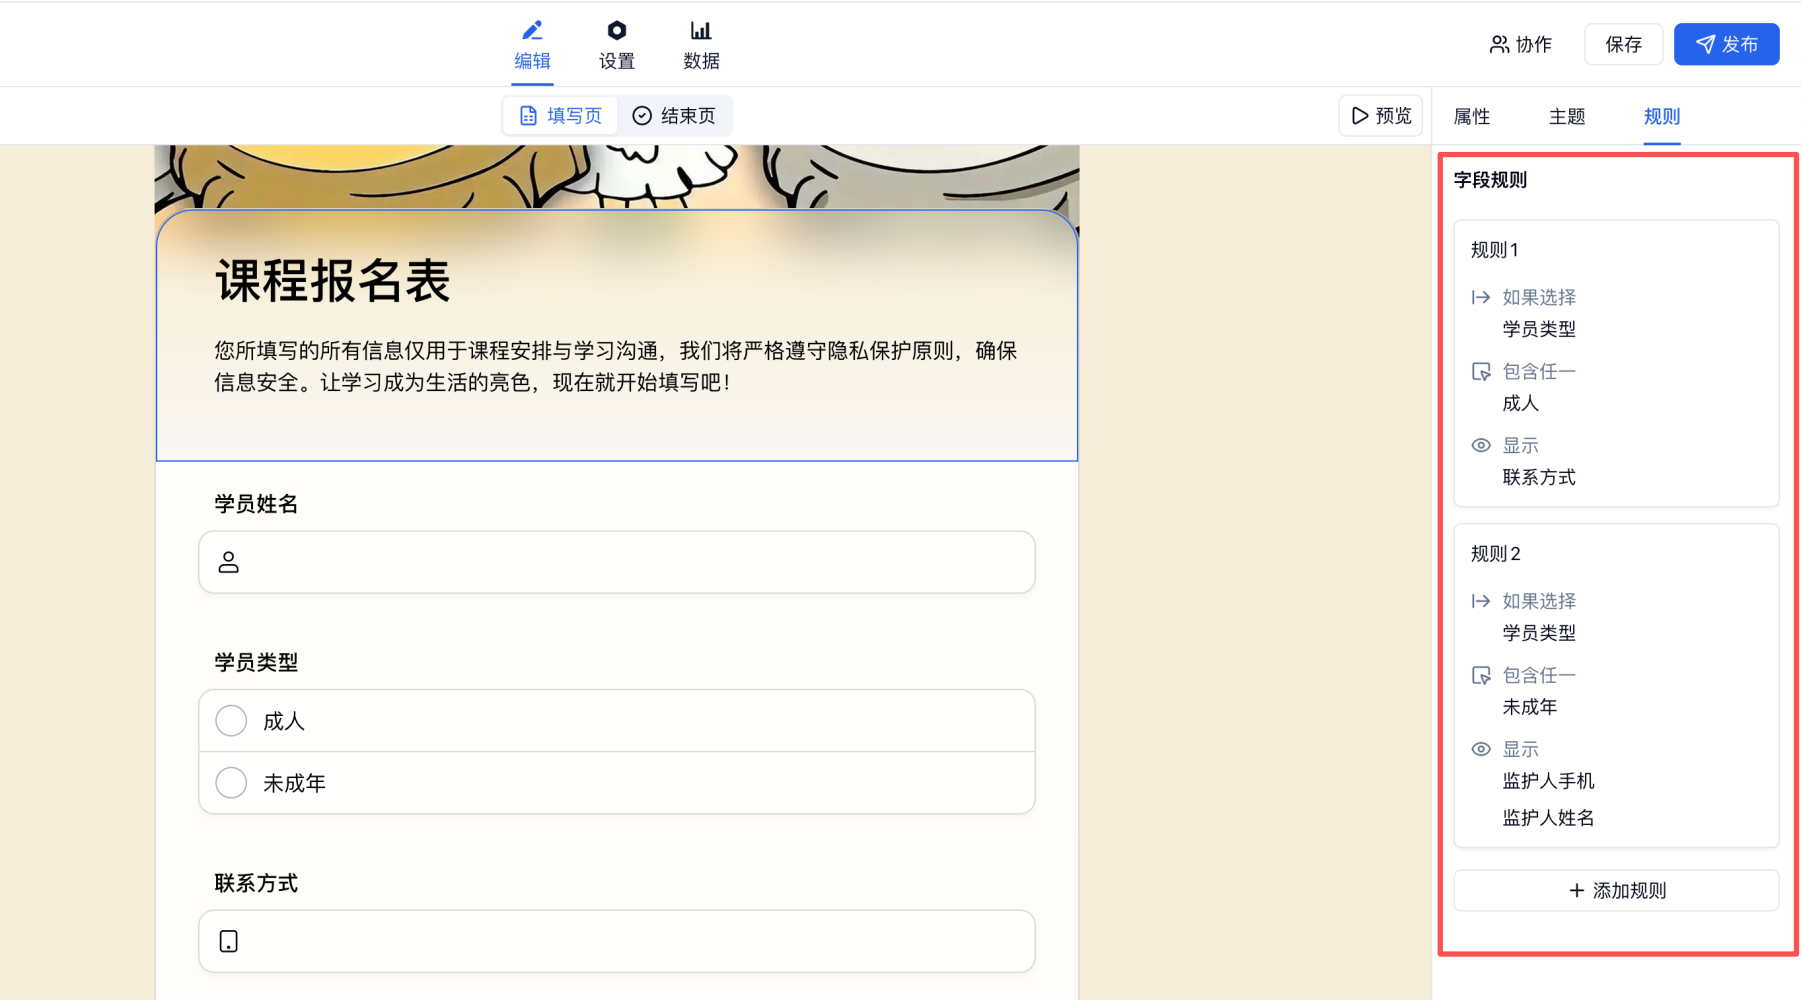
Task: Open the Settings hexagon icon
Action: coord(616,31)
